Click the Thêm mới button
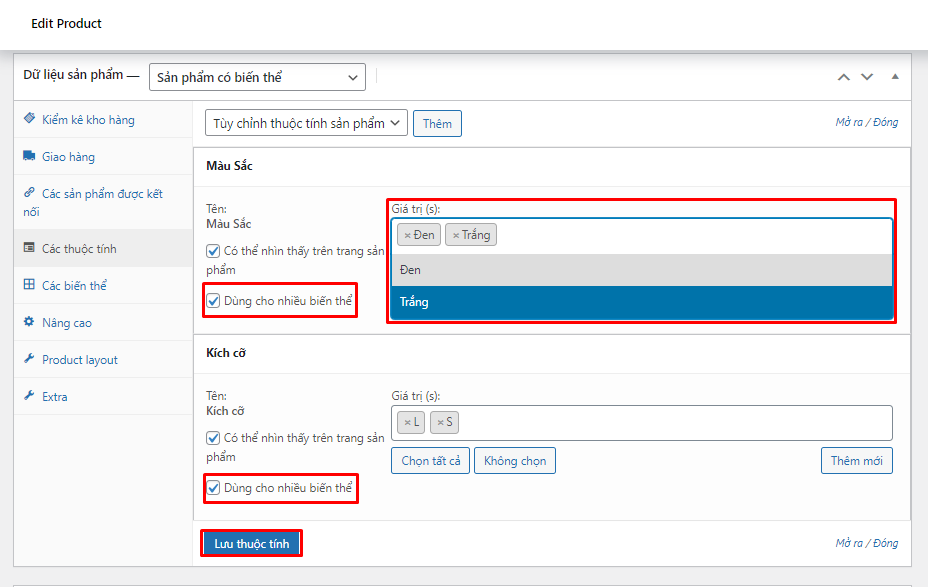 click(856, 460)
